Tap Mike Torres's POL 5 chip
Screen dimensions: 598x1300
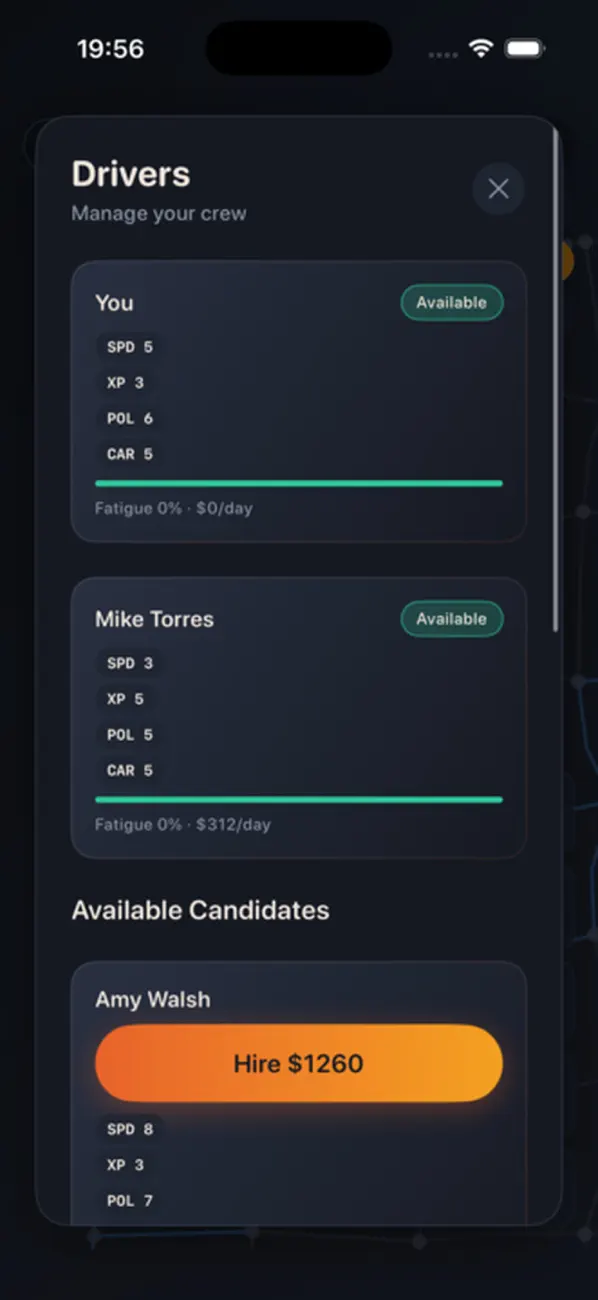130,735
